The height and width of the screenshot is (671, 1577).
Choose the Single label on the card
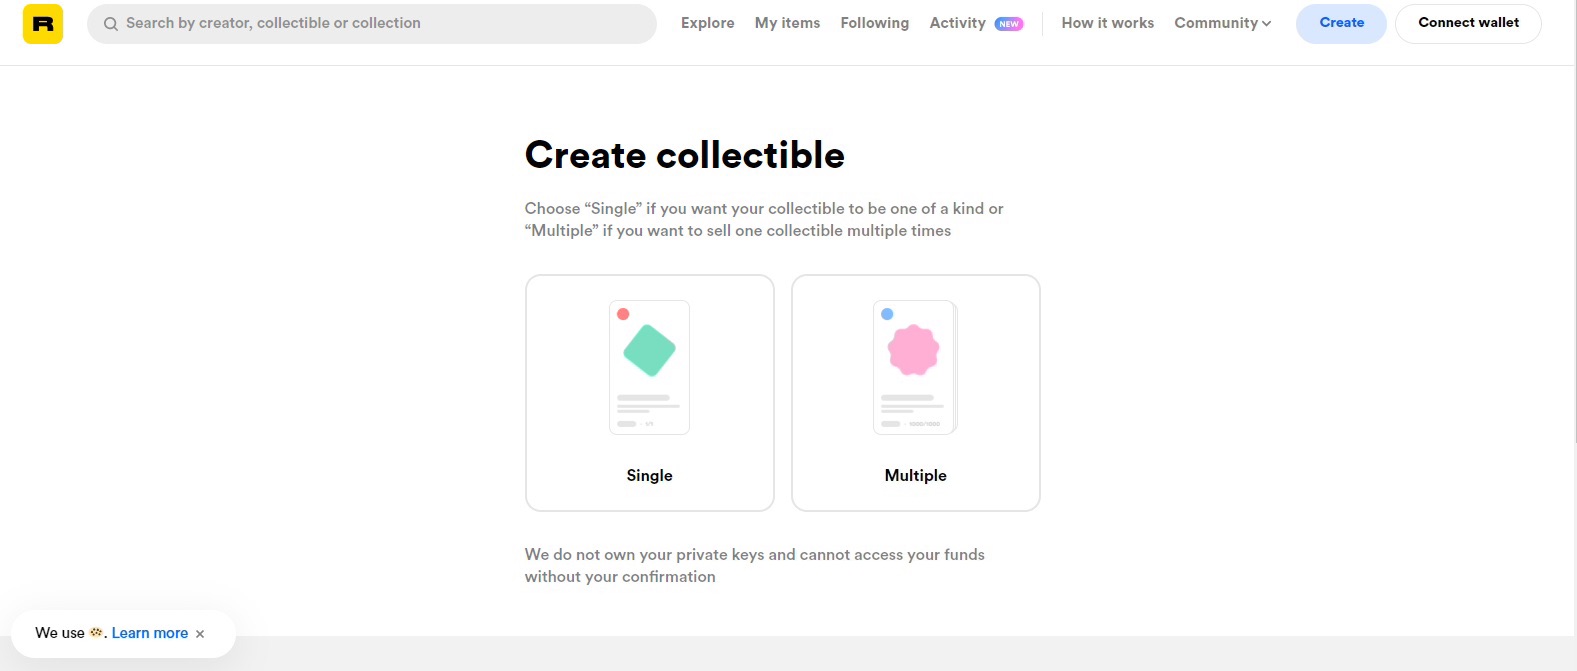pos(649,476)
